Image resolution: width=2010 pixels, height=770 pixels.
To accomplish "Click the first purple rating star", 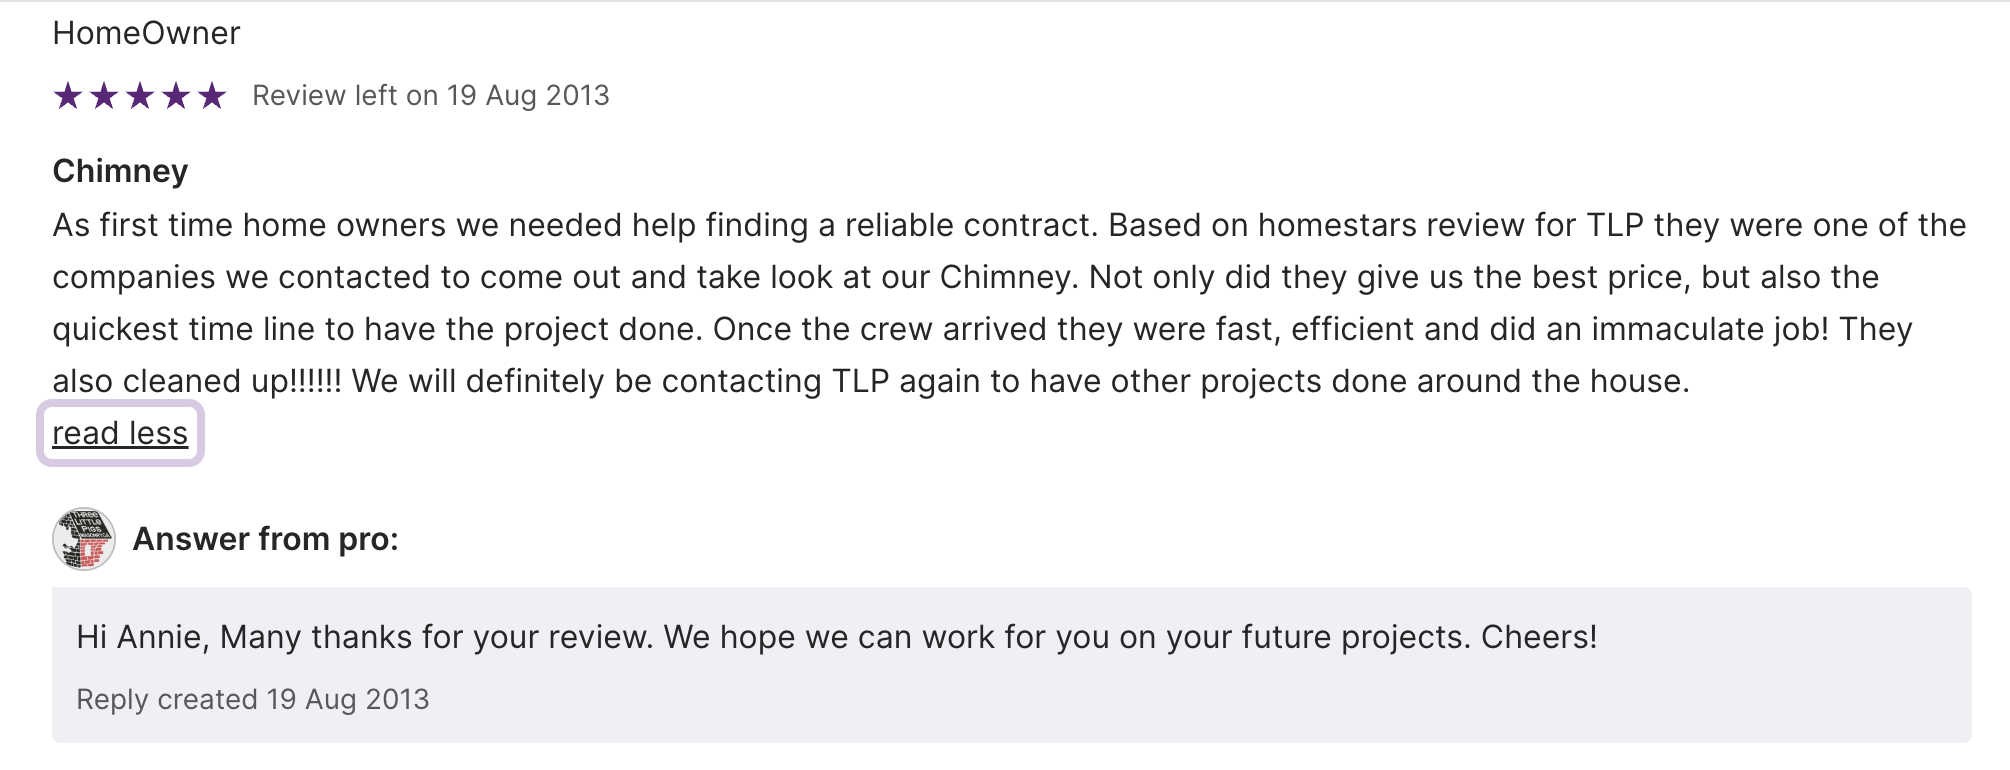I will tap(68, 96).
